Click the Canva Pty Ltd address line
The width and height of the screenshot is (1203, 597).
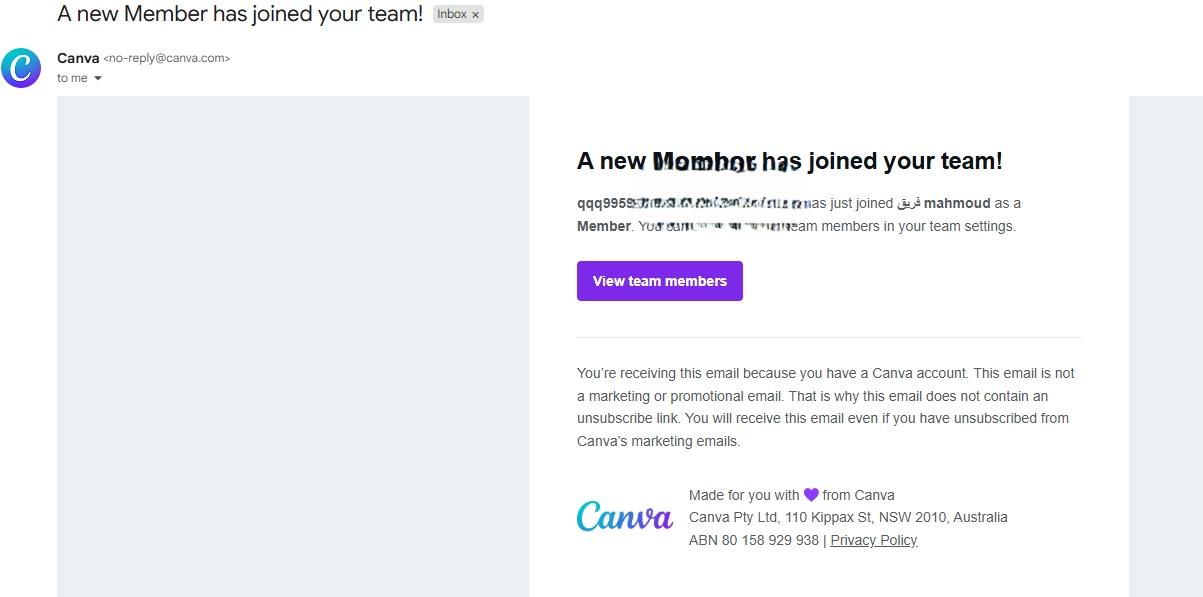(x=848, y=517)
